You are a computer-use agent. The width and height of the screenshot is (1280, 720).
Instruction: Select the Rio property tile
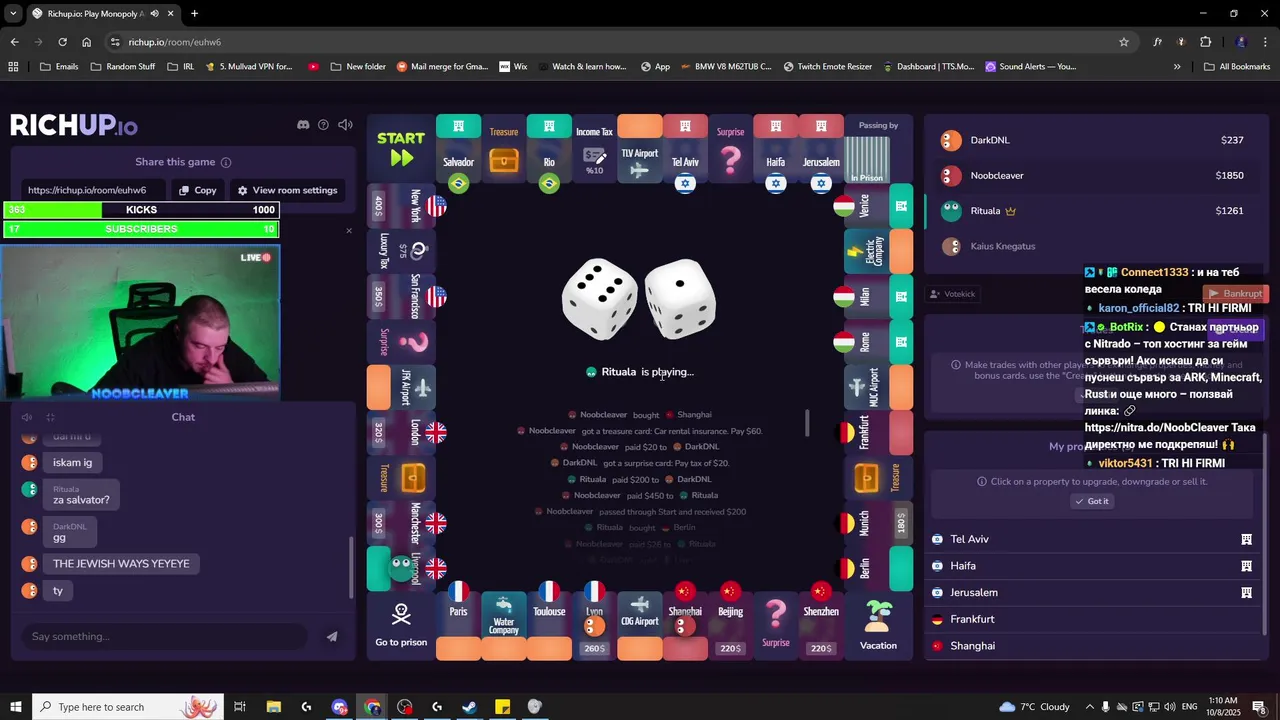549,150
